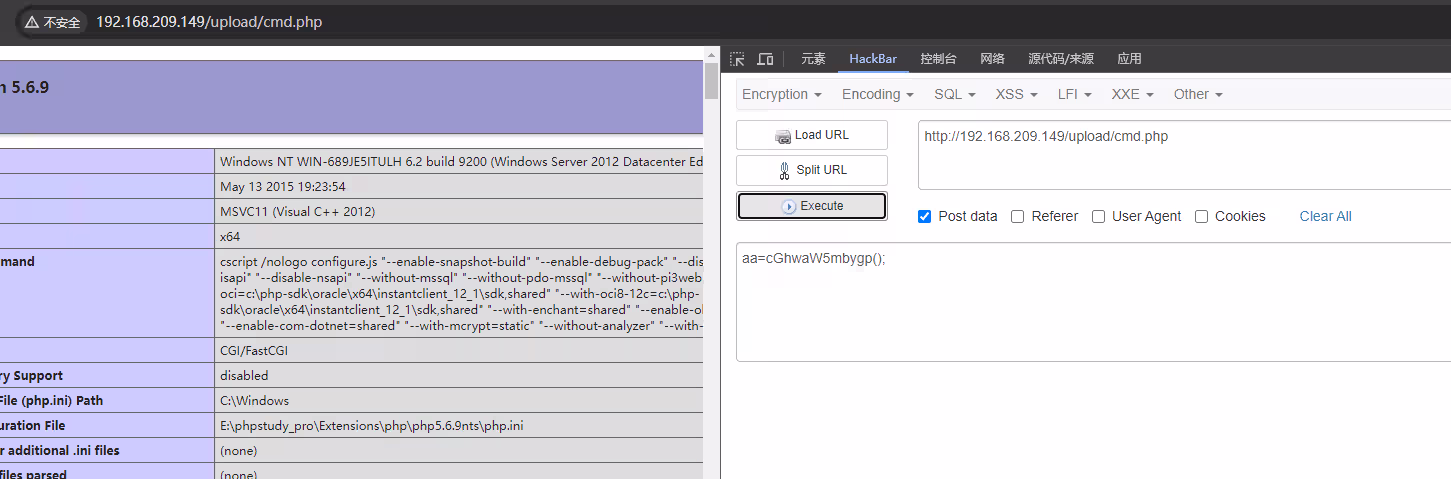Click the inspect element picker icon

coord(737,59)
